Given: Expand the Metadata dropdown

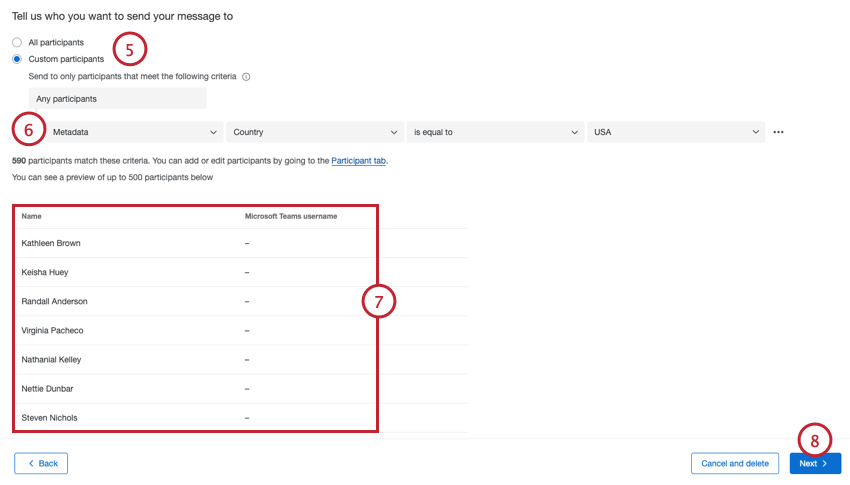Looking at the screenshot, I should tap(134, 132).
